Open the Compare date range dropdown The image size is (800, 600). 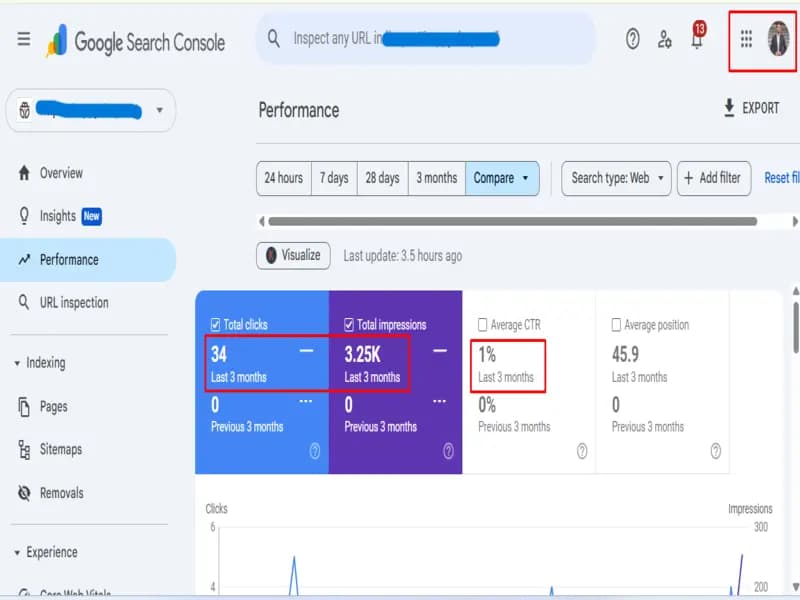tap(502, 178)
